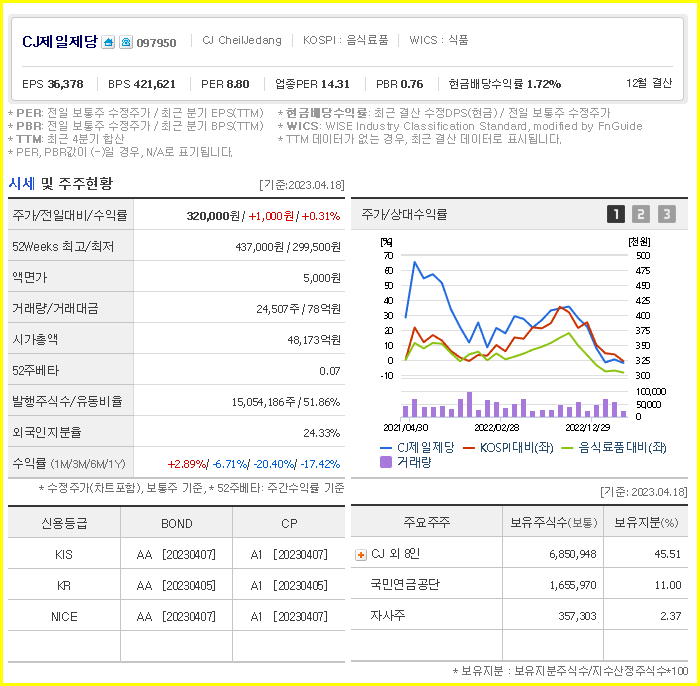Click the 52주베타 0.07 value
700x686 pixels.
pyautogui.click(x=330, y=371)
